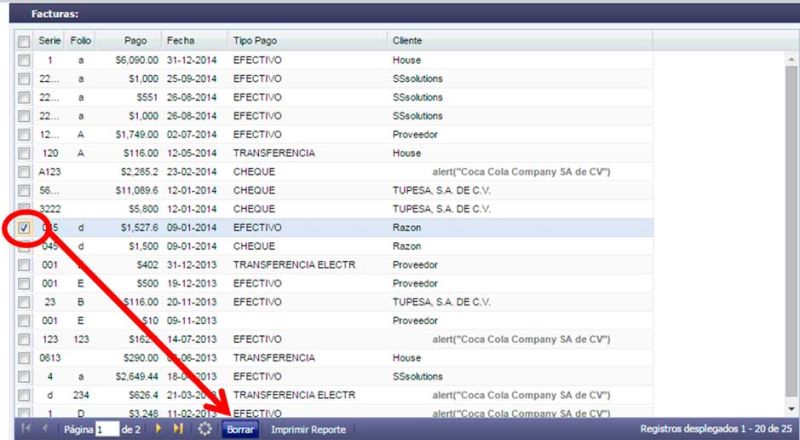Jump to last page arrow
Viewport: 800px width, 440px height.
(x=177, y=429)
